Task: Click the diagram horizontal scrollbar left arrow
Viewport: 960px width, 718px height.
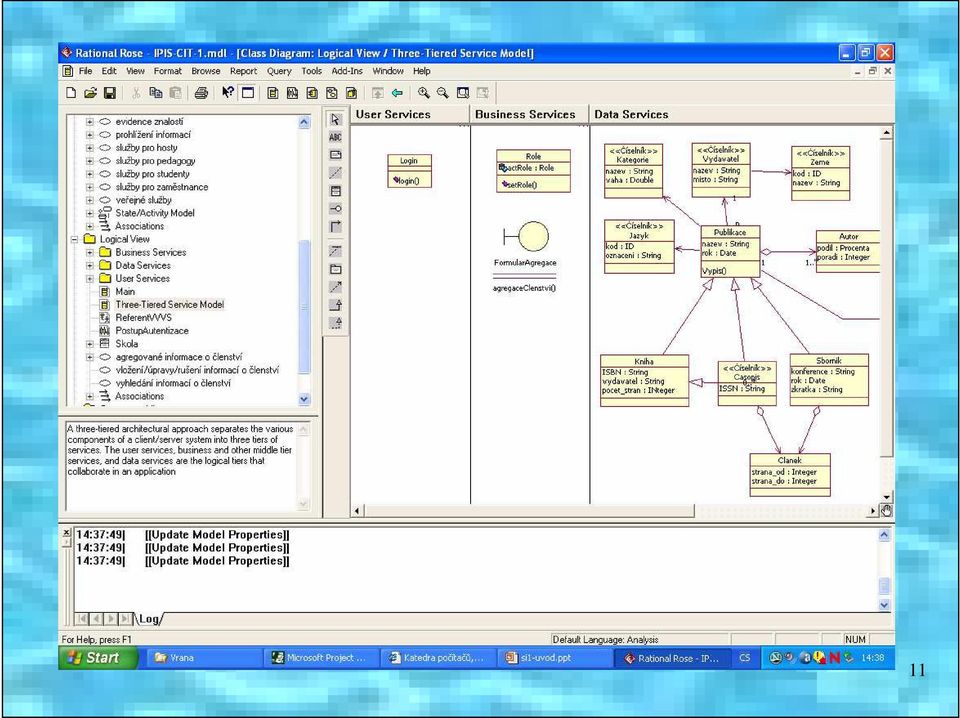Action: [x=358, y=510]
